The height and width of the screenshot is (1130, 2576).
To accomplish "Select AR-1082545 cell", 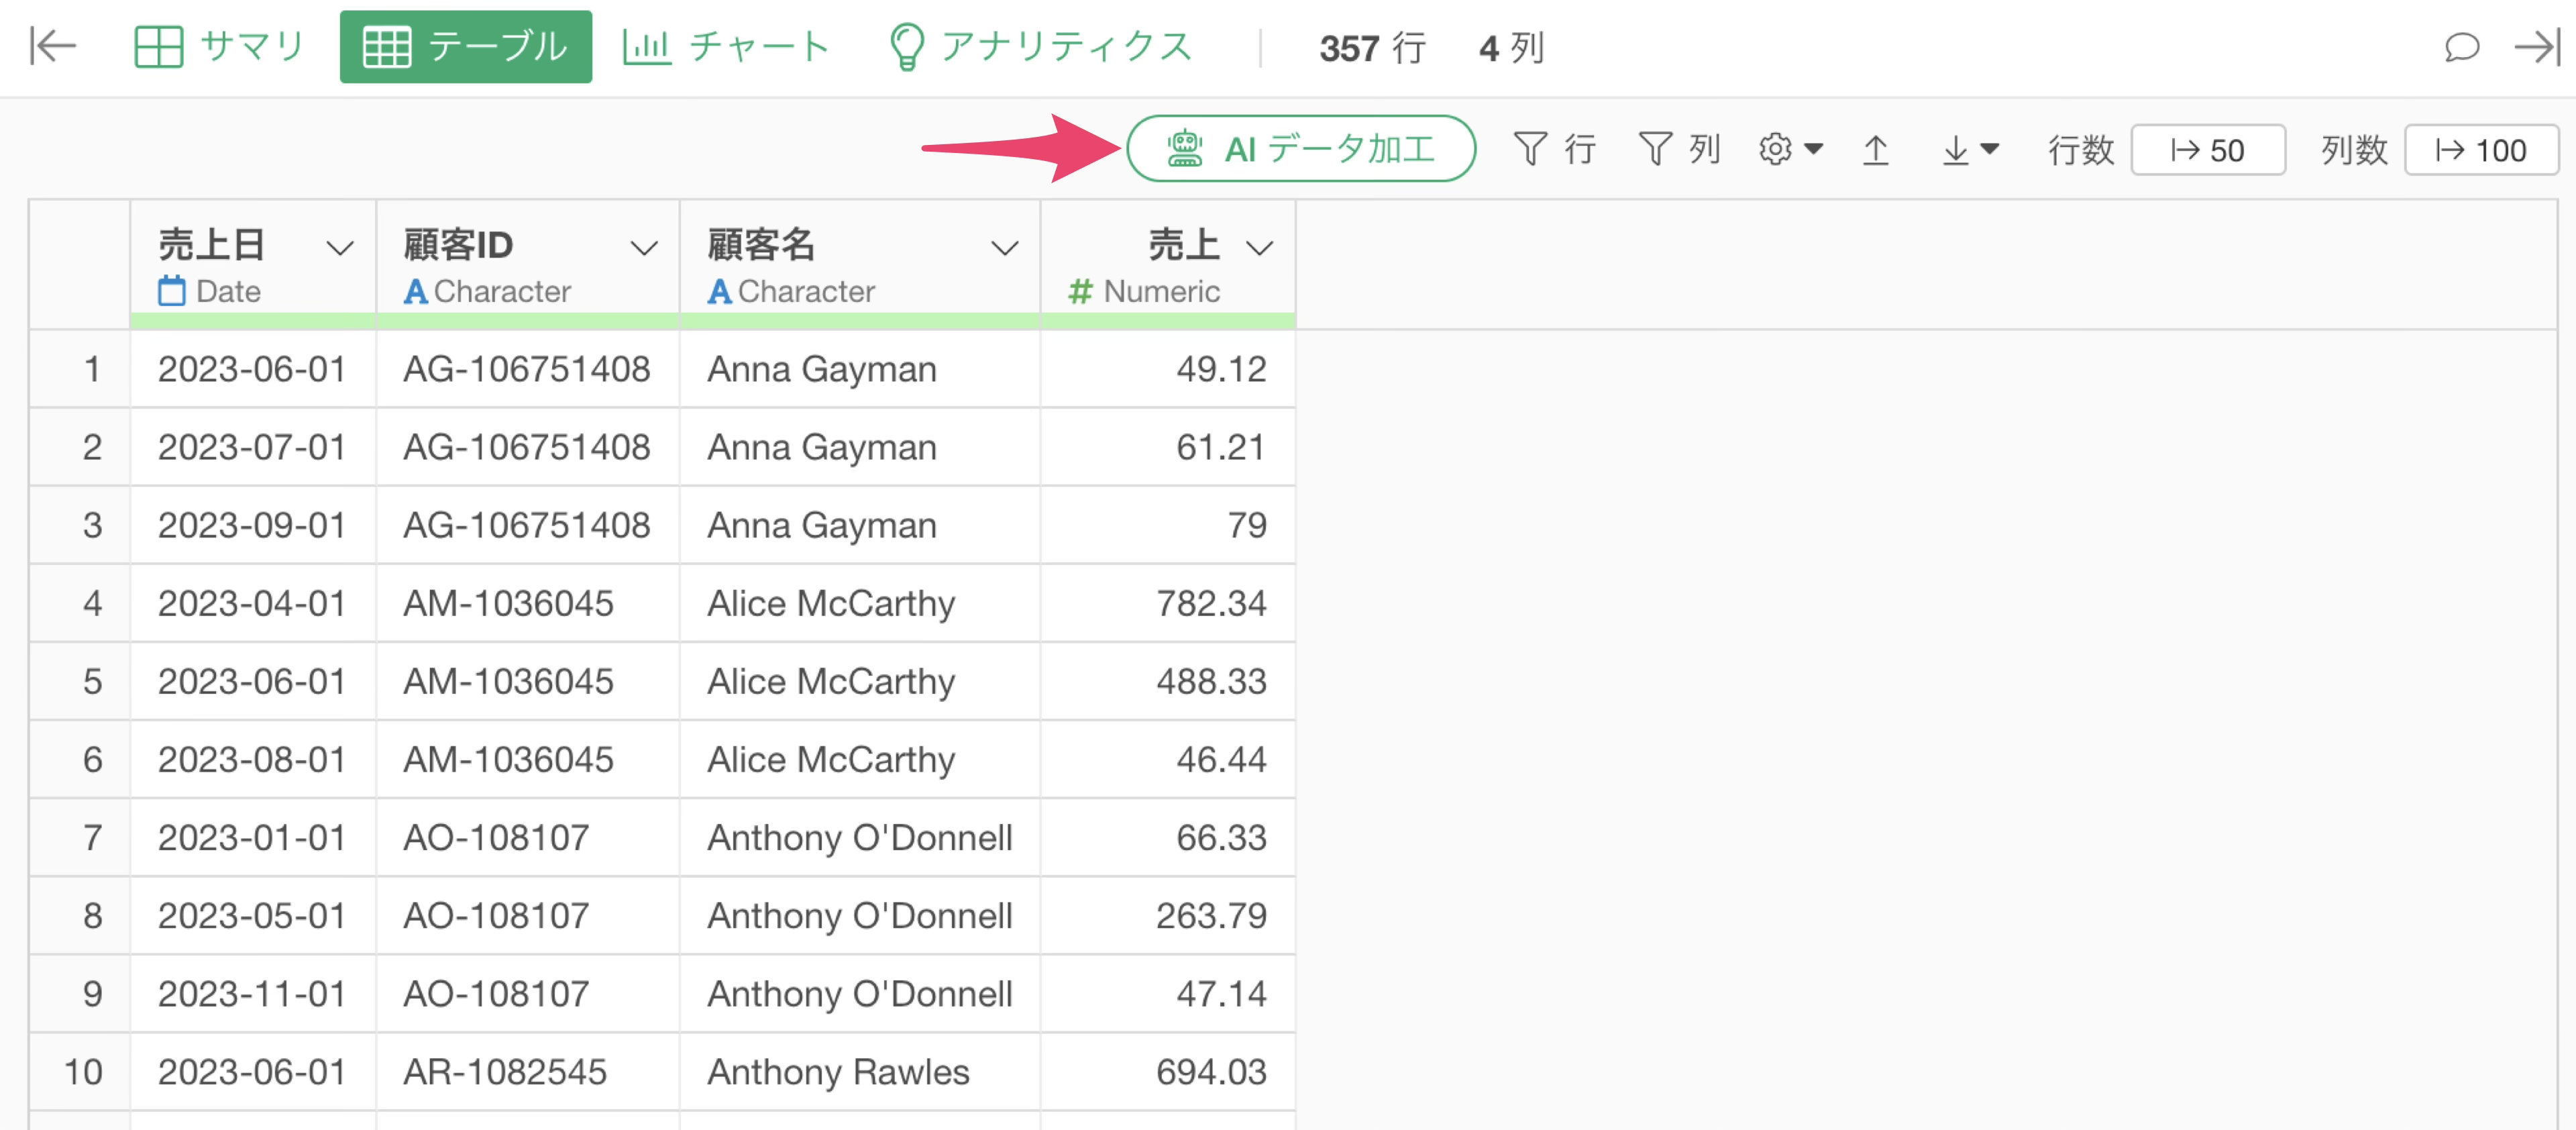I will pos(527,1071).
